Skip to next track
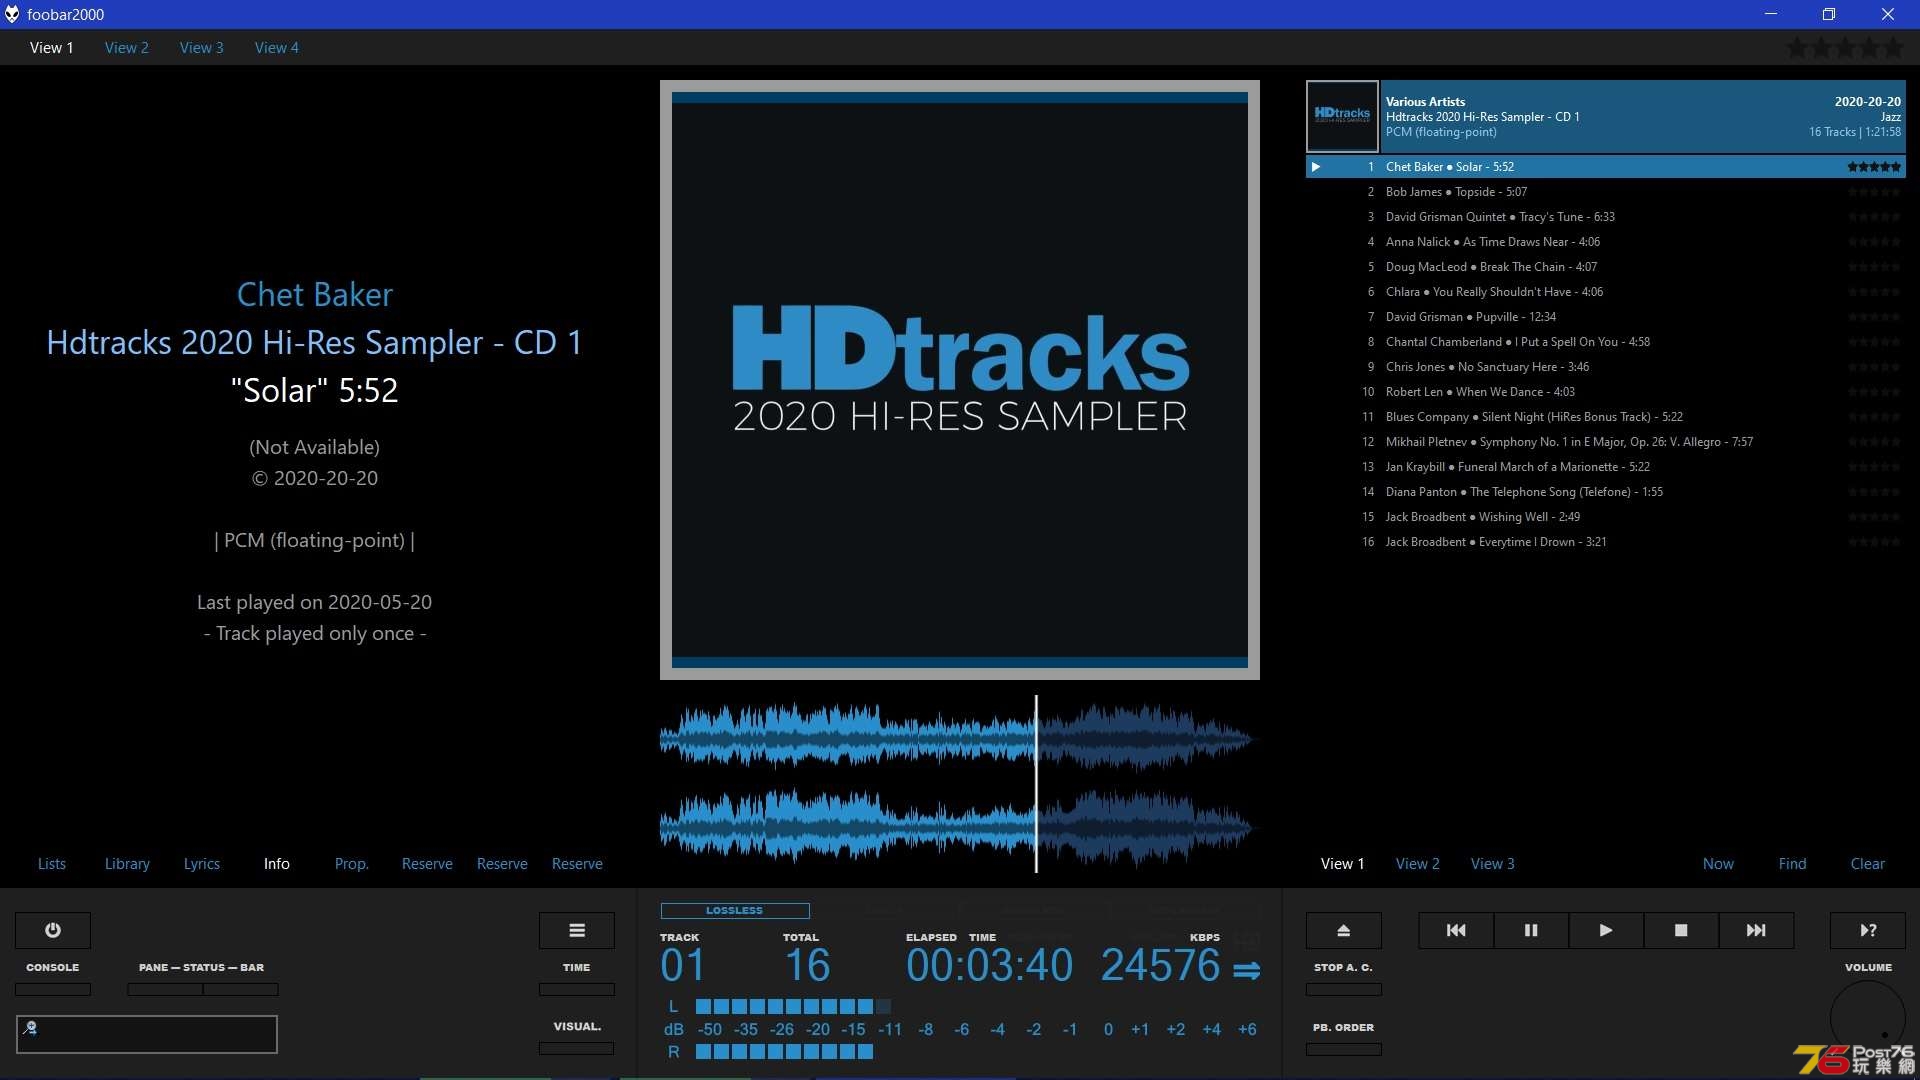This screenshot has width=1920, height=1080. pyautogui.click(x=1756, y=930)
